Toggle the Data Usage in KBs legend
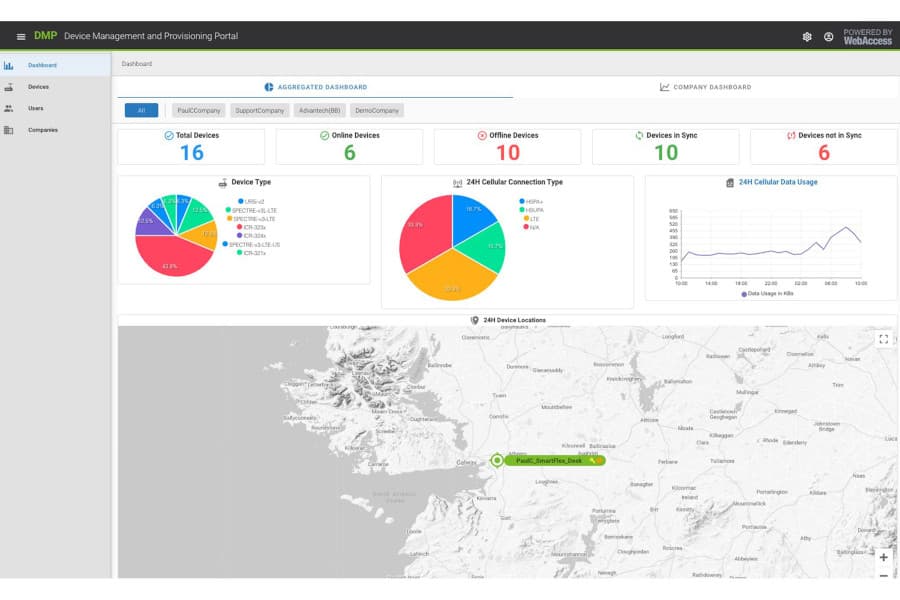Screen dimensions: 900x600 tap(767, 294)
